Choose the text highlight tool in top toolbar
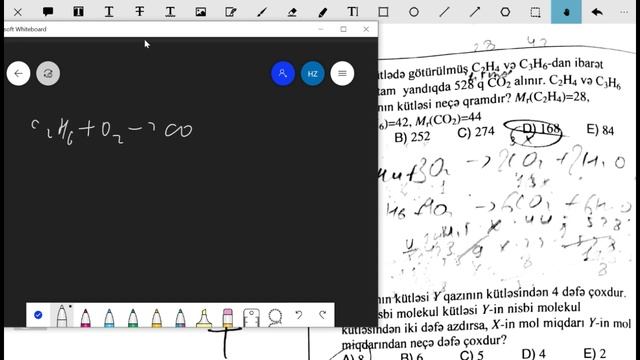The height and width of the screenshot is (360, 640). tap(78, 12)
